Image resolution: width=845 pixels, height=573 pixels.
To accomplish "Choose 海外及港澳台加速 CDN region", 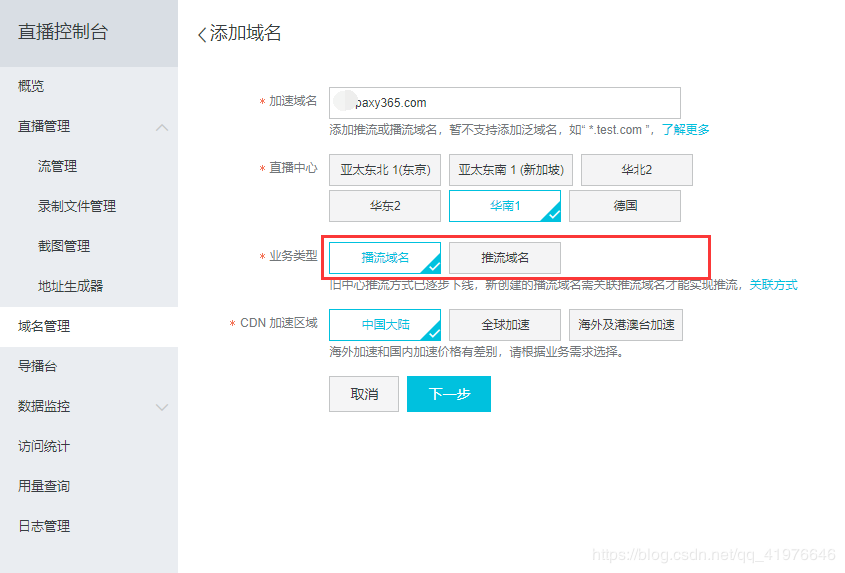I will 626,325.
